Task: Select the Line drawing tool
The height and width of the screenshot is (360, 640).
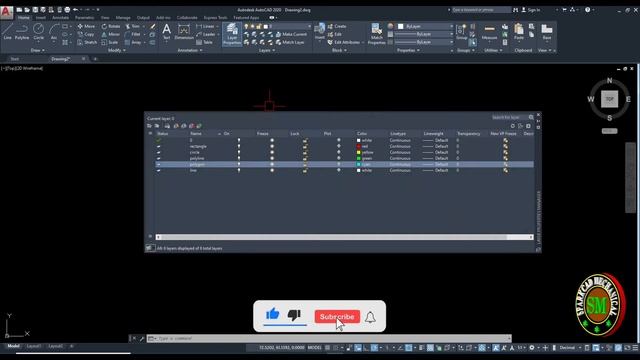Action: click(x=7, y=31)
